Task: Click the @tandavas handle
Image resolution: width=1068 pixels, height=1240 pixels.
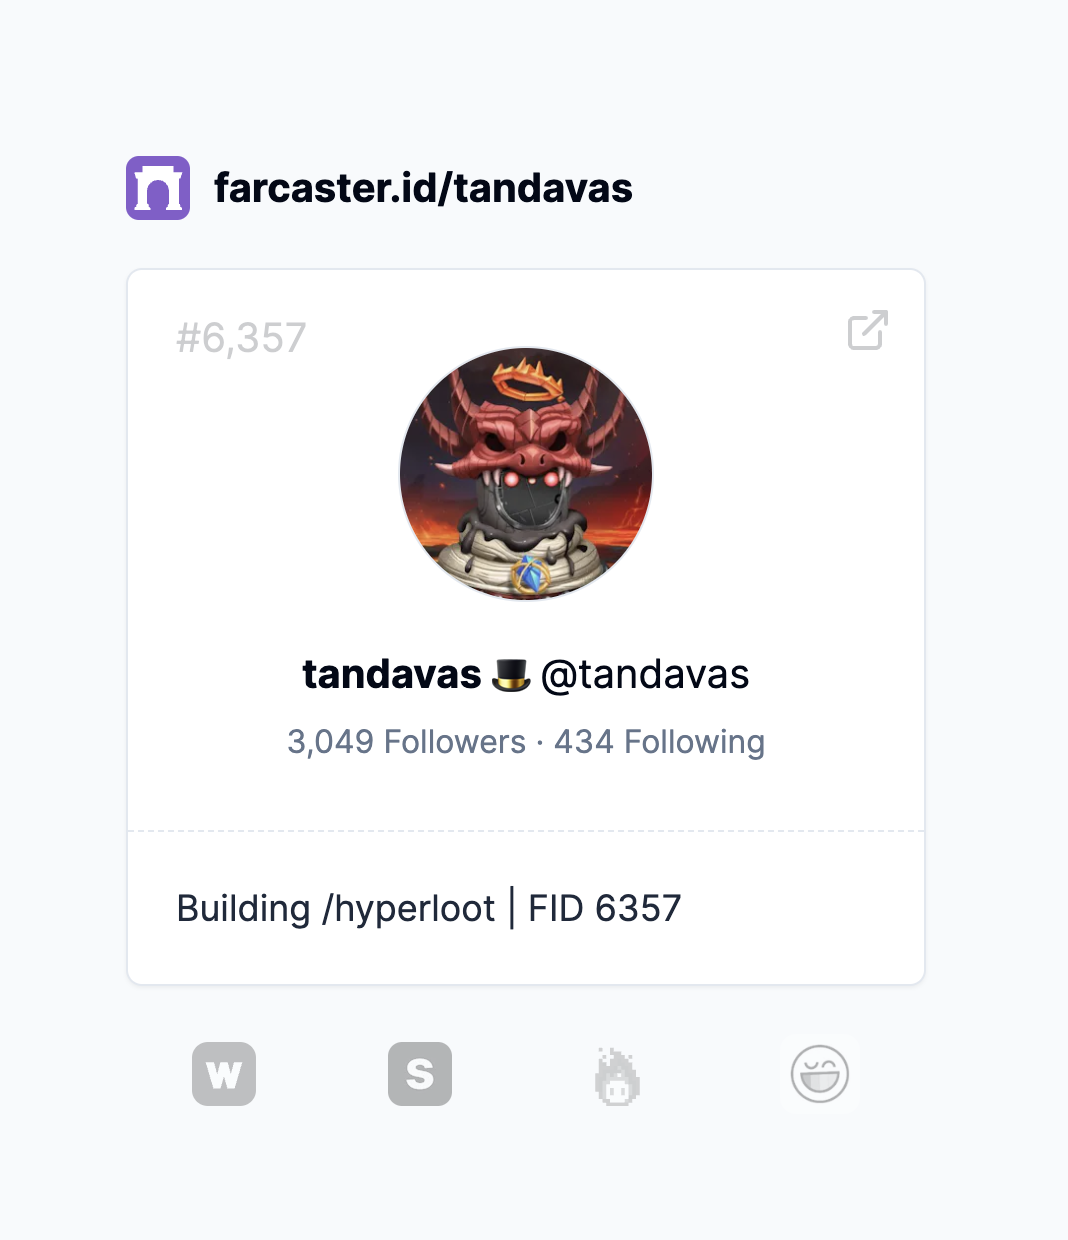Action: tap(645, 675)
